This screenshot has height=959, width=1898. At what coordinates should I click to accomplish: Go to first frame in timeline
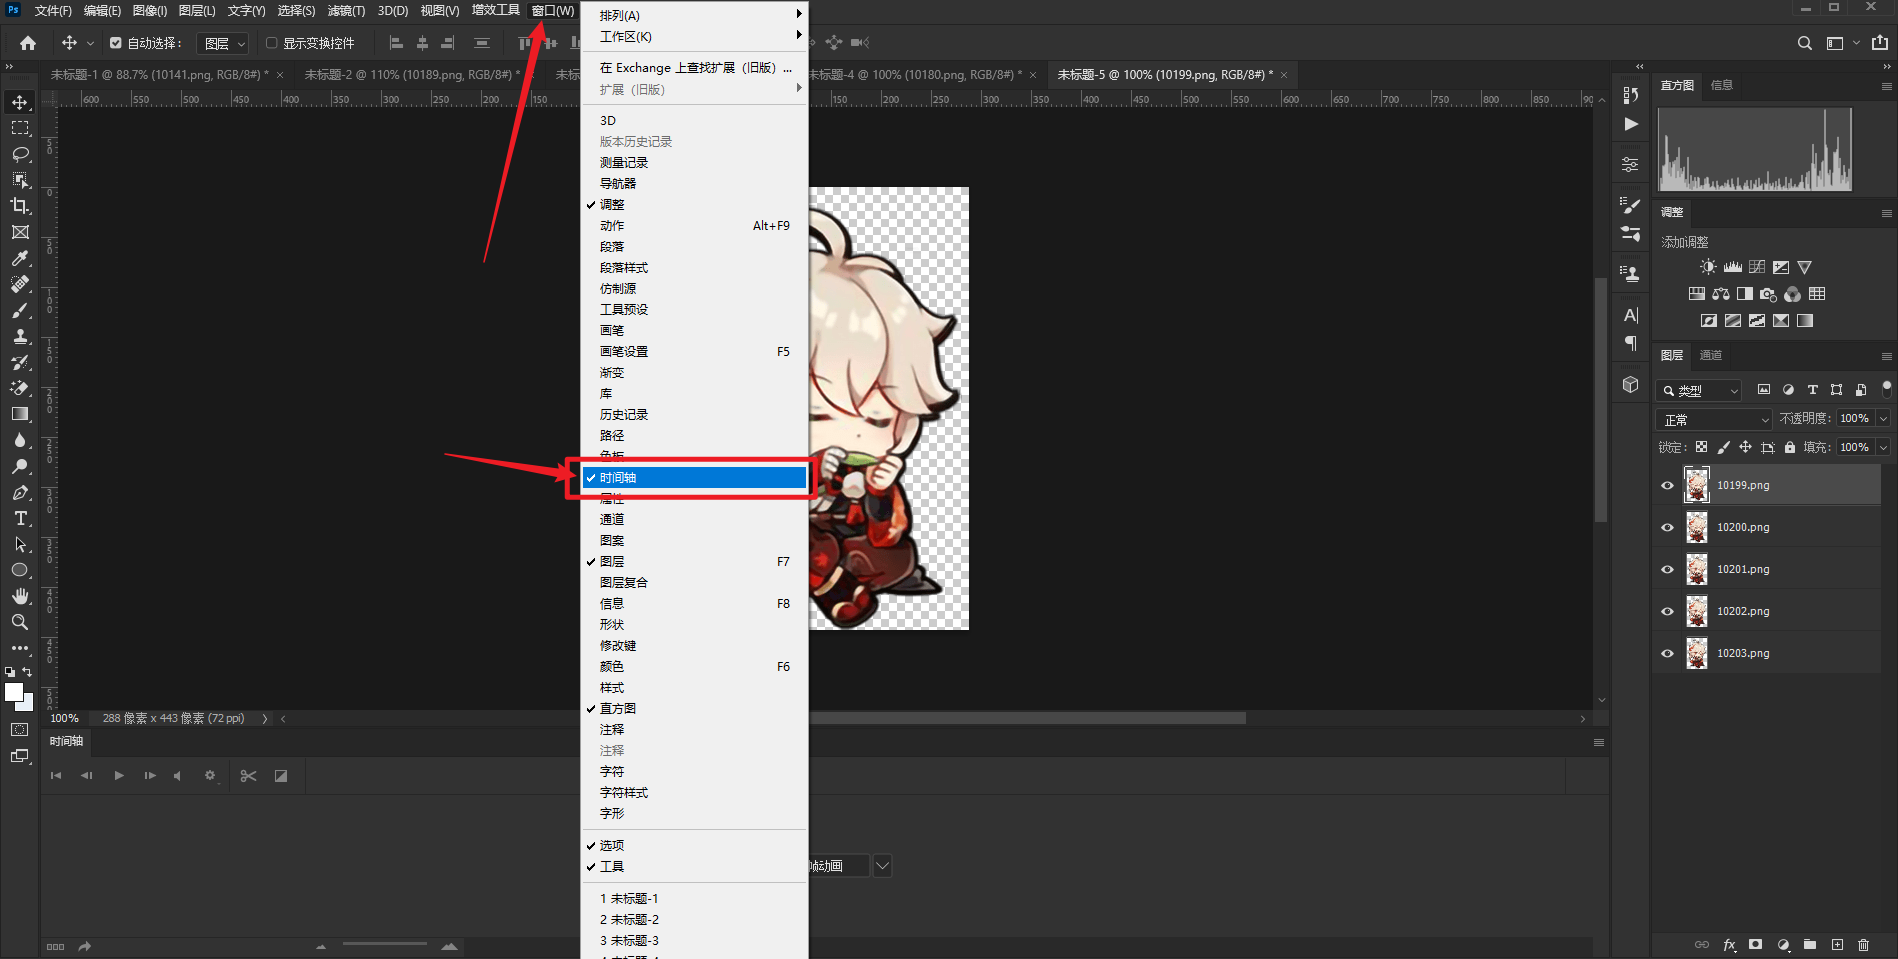[x=56, y=776]
